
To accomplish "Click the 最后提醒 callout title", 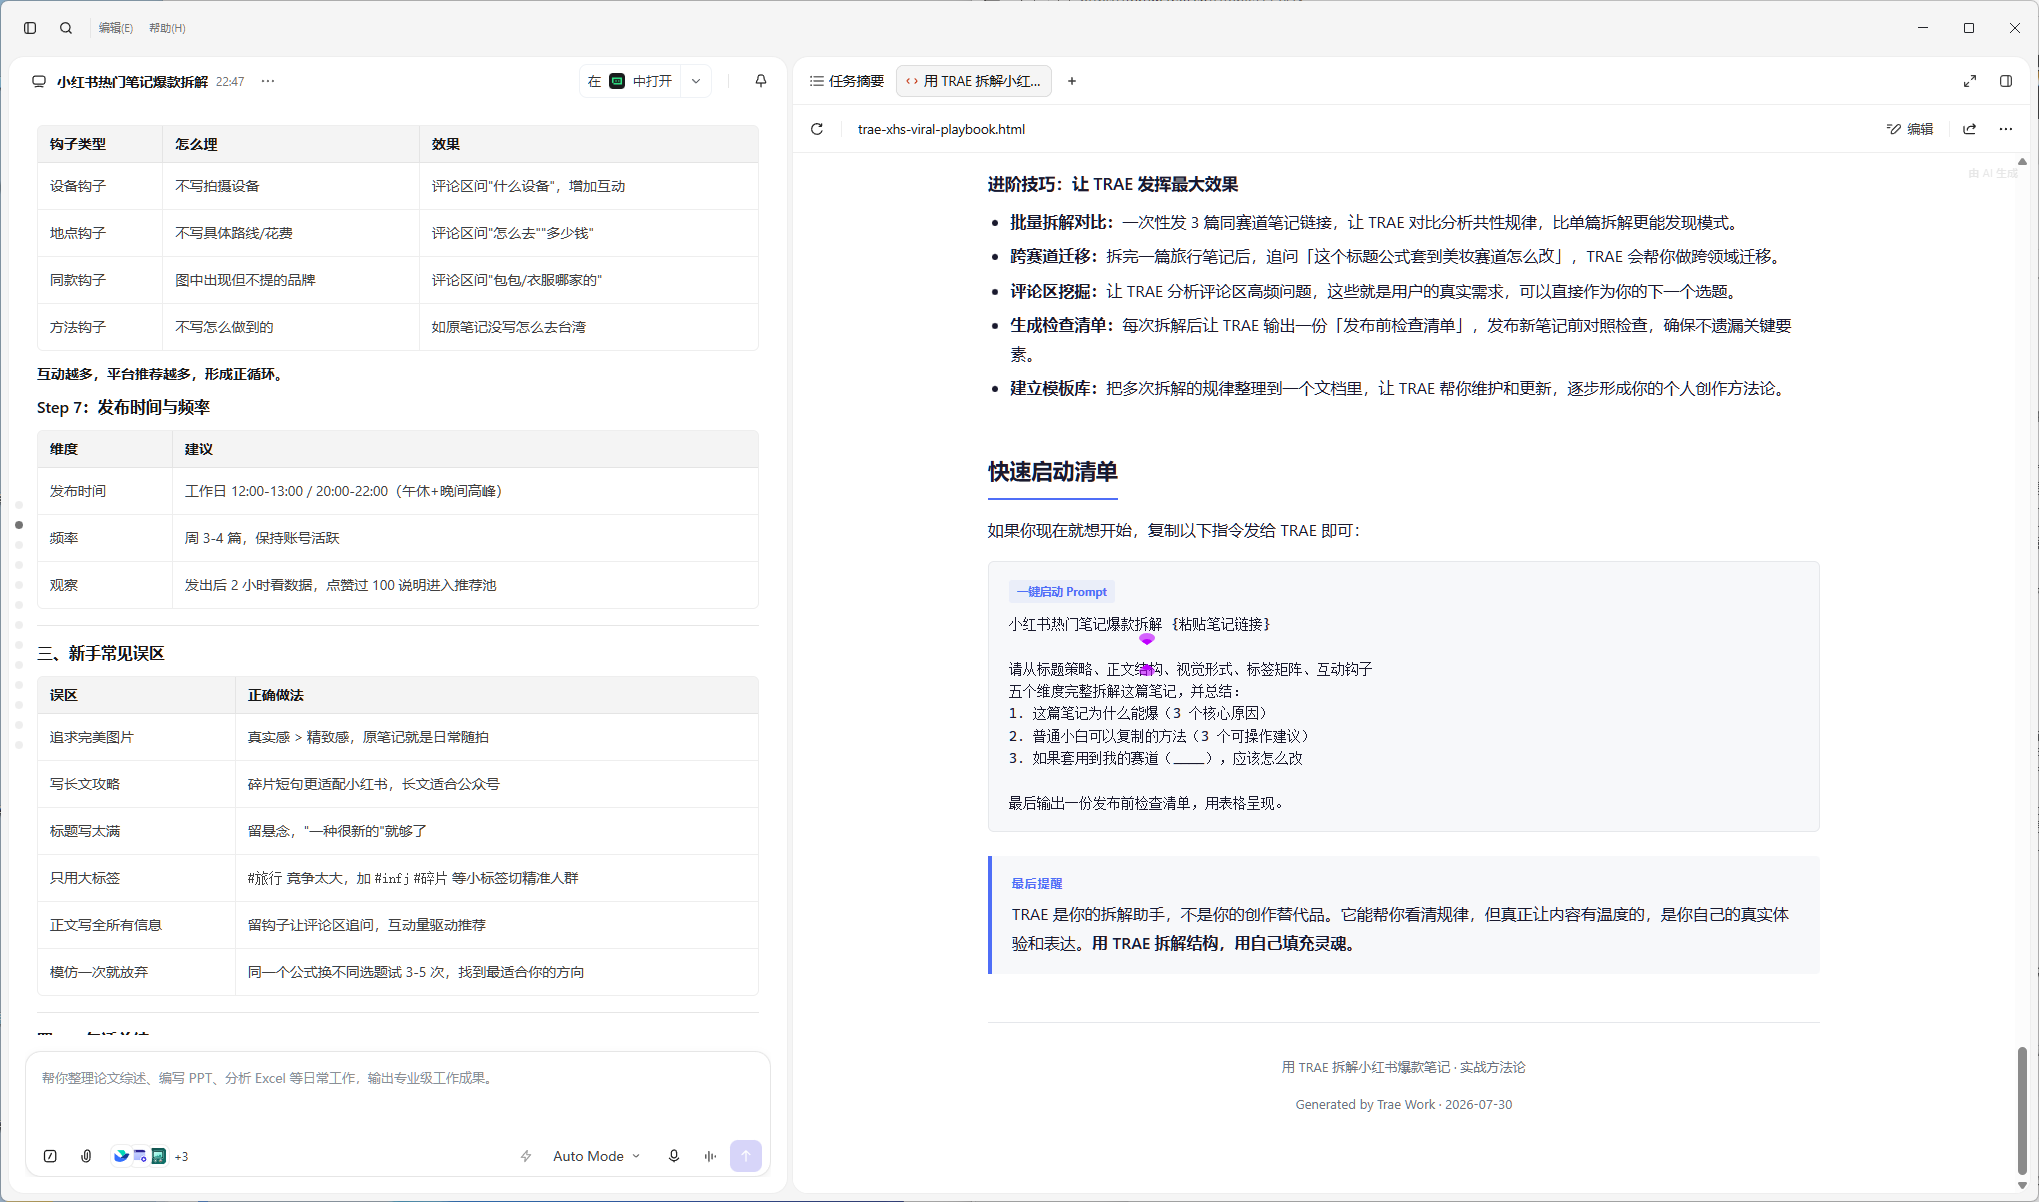I will pyautogui.click(x=1037, y=884).
